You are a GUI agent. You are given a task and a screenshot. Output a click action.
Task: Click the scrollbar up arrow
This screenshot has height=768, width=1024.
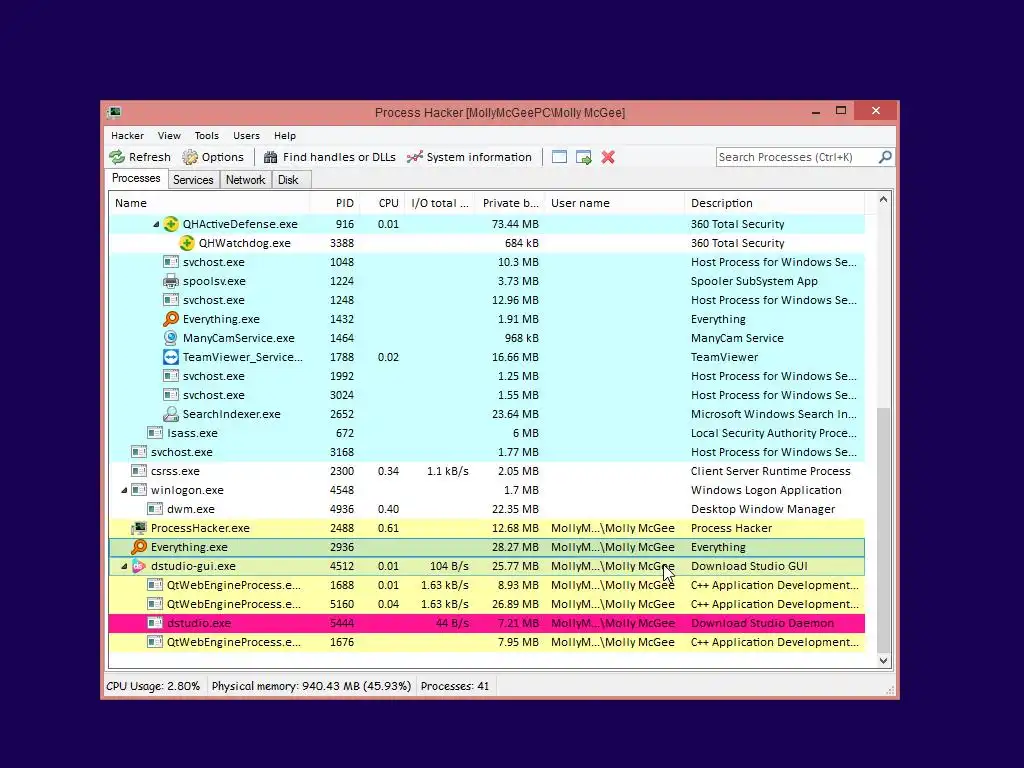(x=883, y=200)
